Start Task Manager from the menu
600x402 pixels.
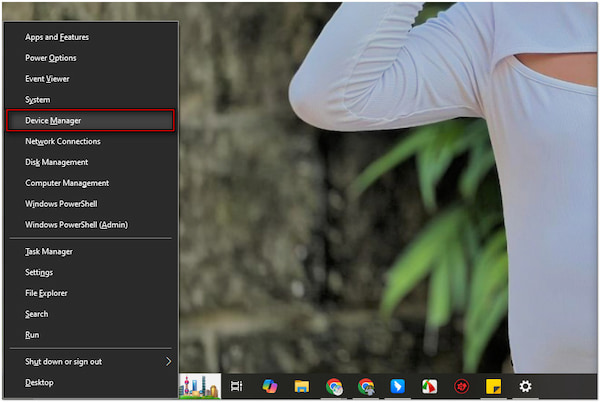point(49,252)
